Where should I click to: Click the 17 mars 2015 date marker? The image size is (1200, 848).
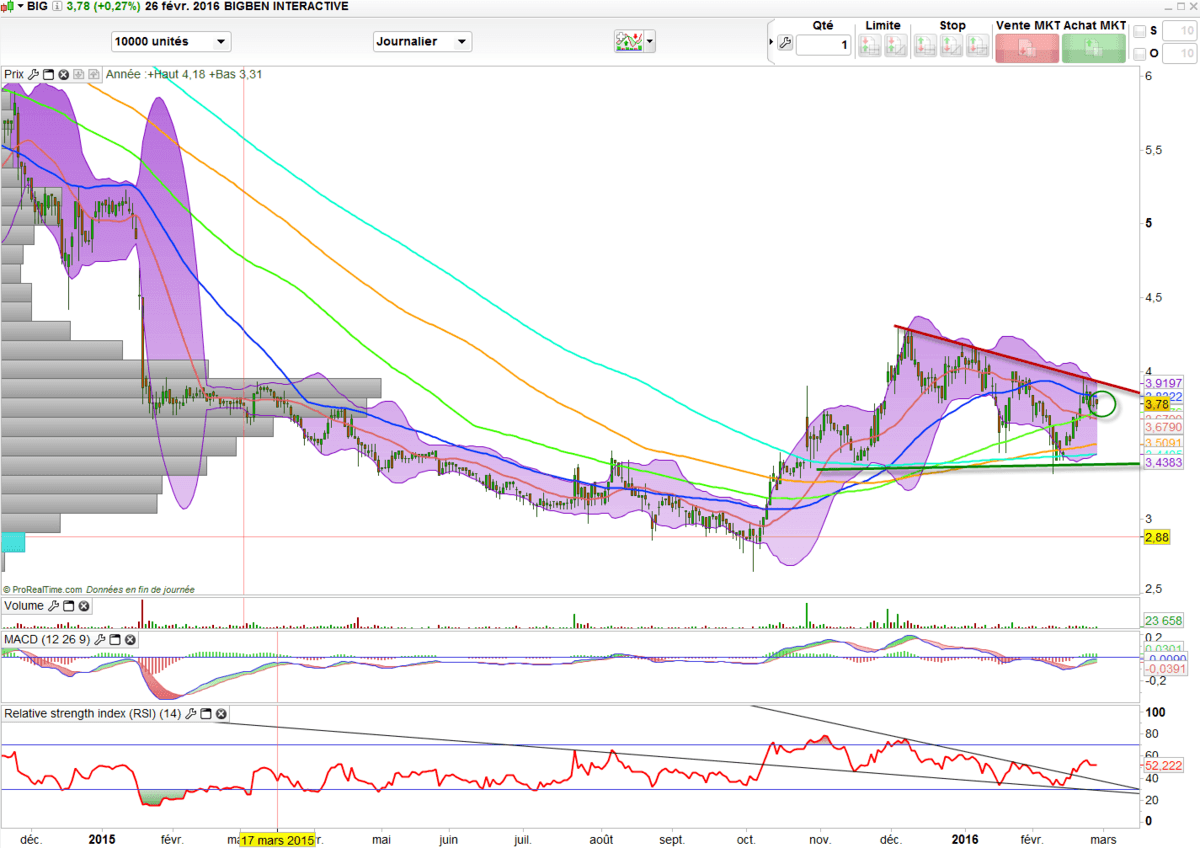point(277,840)
